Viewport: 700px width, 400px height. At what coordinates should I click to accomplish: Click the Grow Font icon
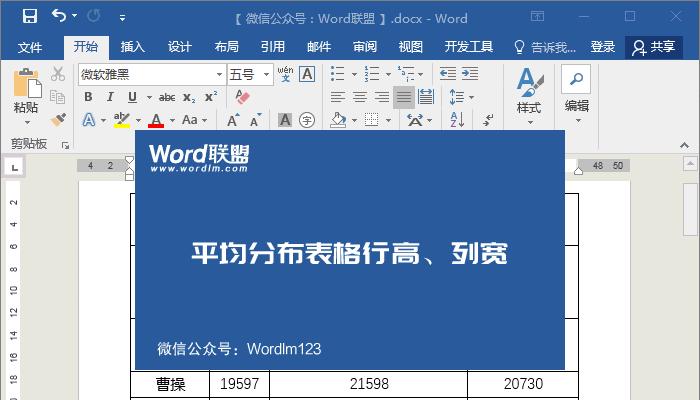pyautogui.click(x=233, y=120)
